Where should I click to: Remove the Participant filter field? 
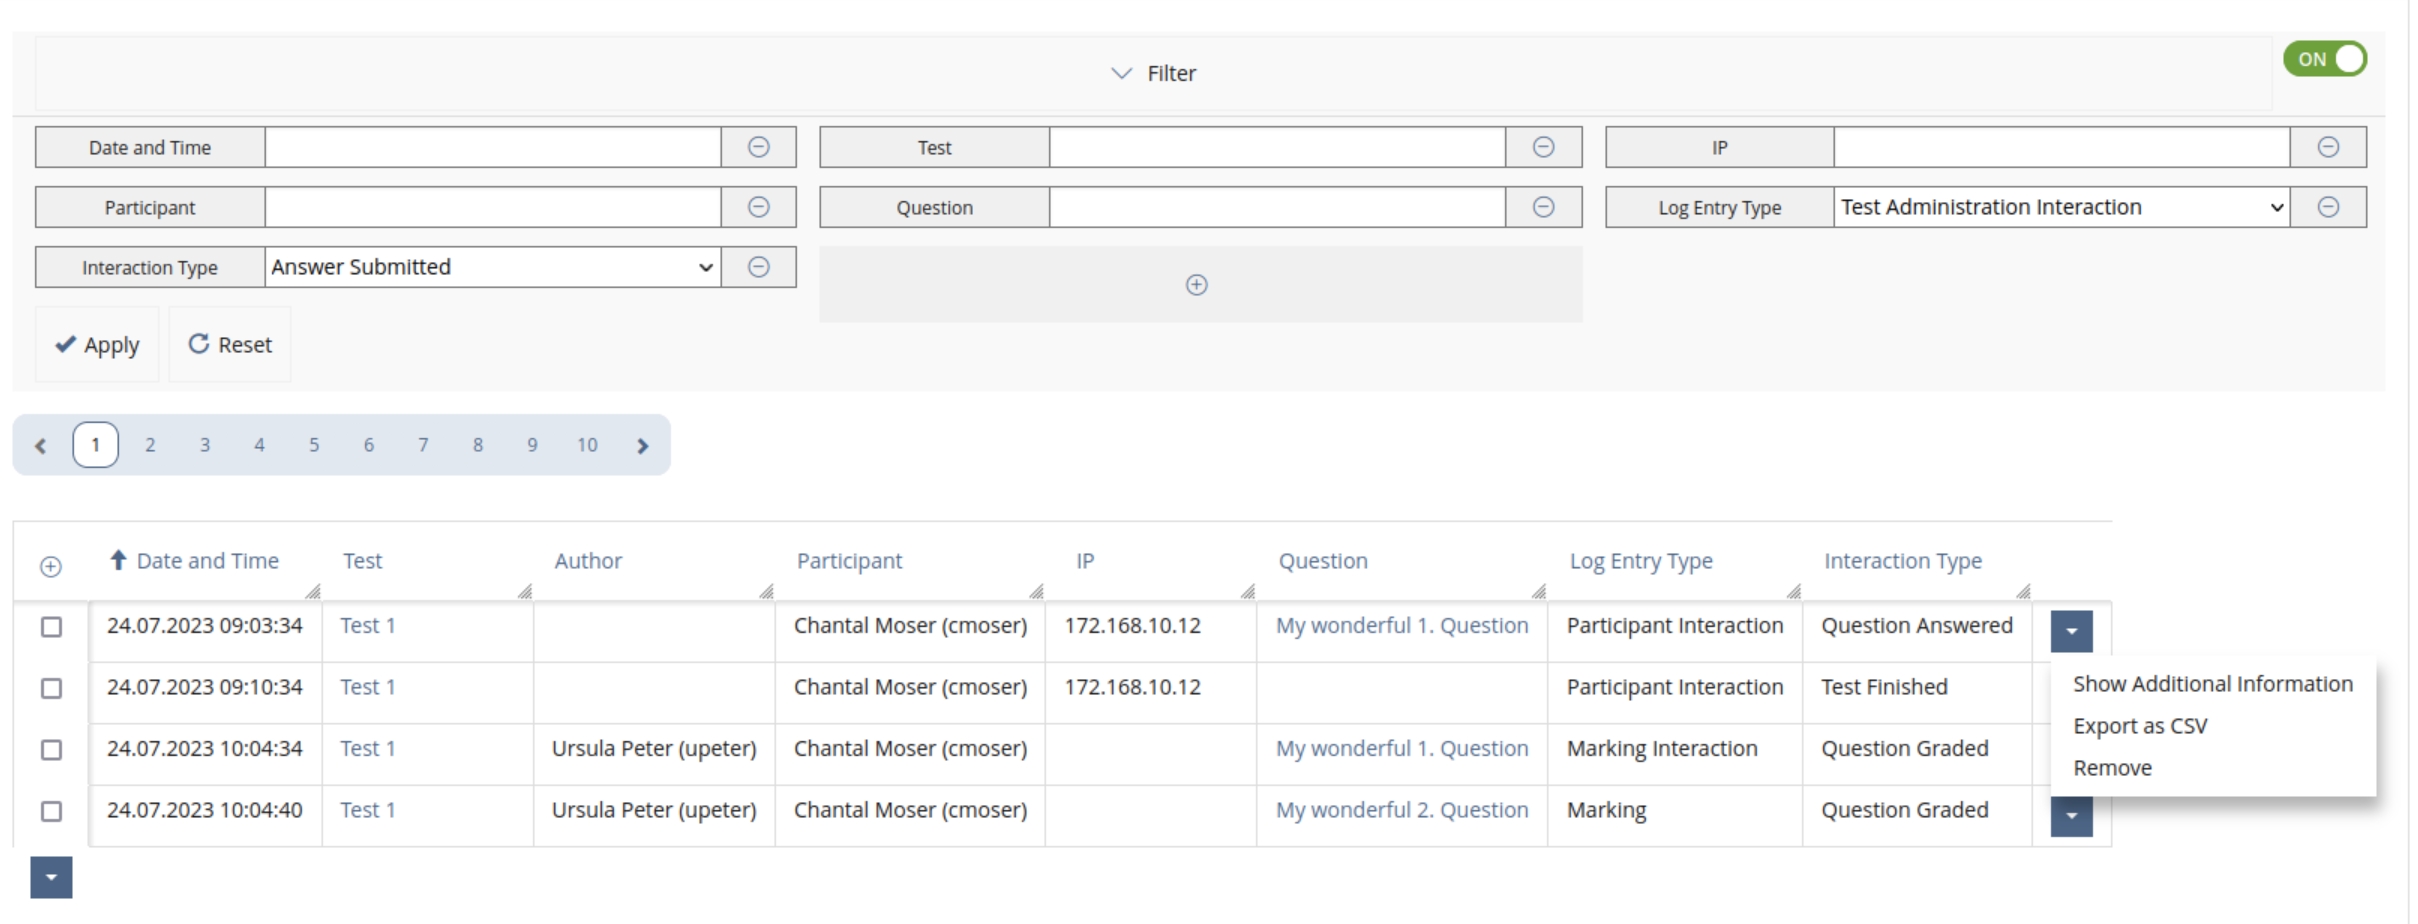(x=759, y=207)
